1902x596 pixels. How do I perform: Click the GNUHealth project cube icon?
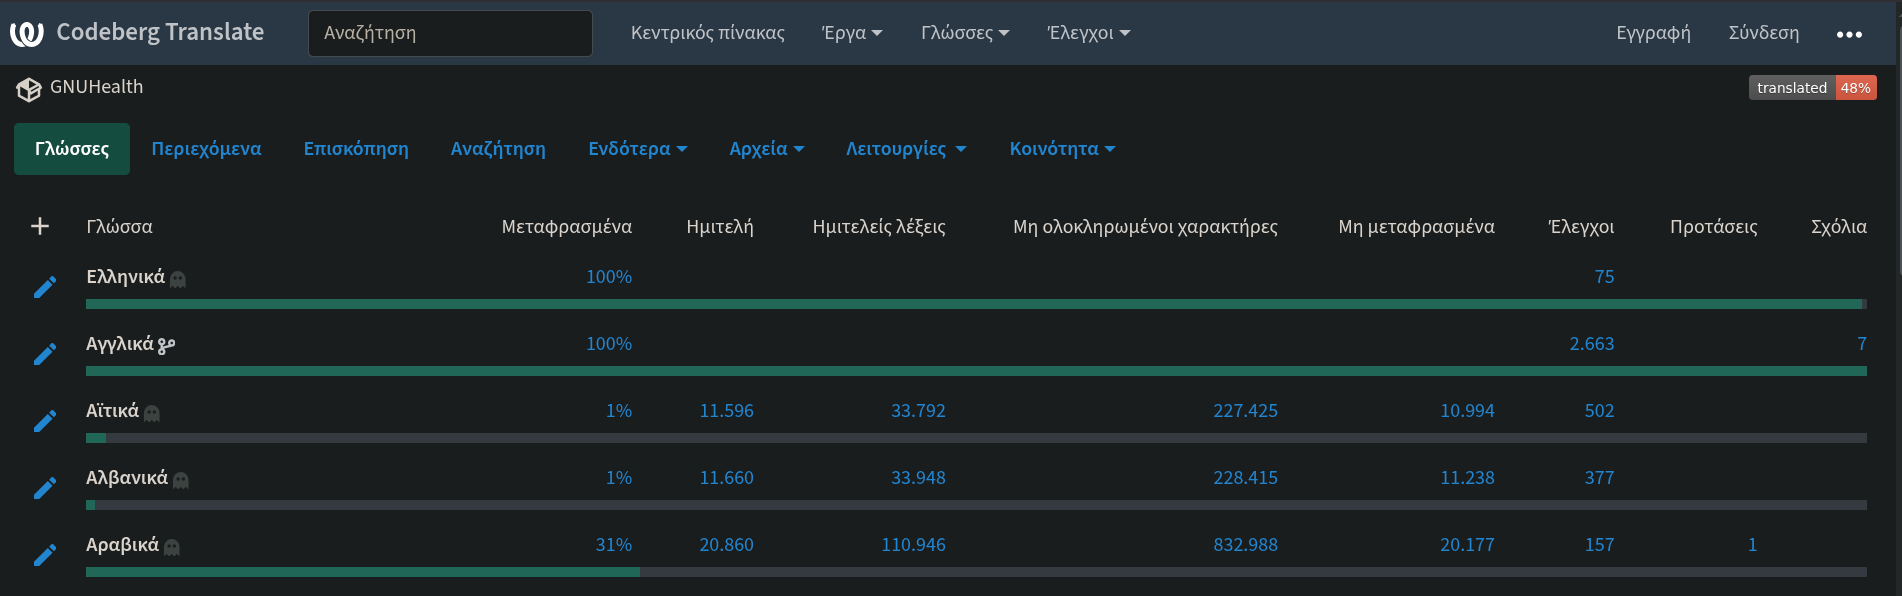coord(29,90)
